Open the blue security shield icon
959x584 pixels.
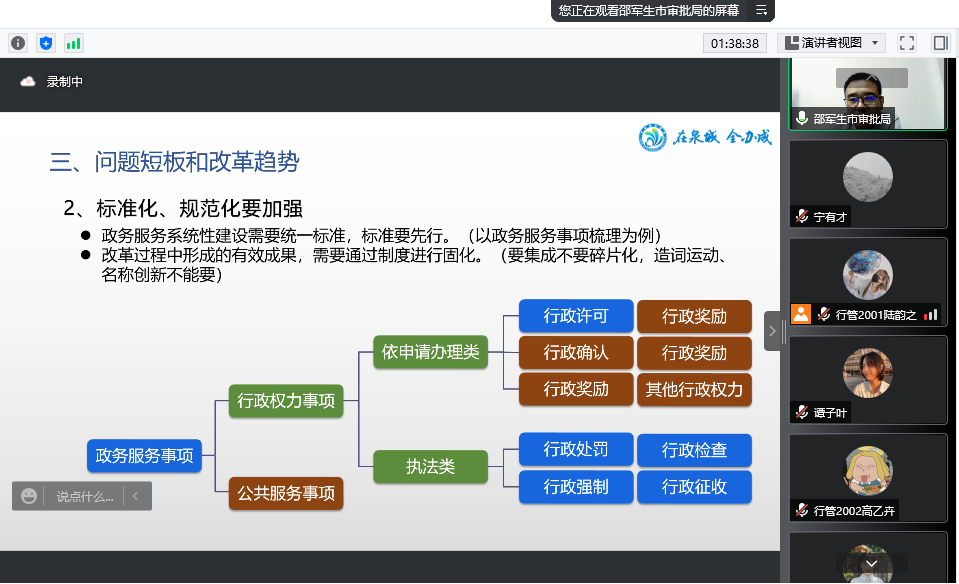point(45,43)
